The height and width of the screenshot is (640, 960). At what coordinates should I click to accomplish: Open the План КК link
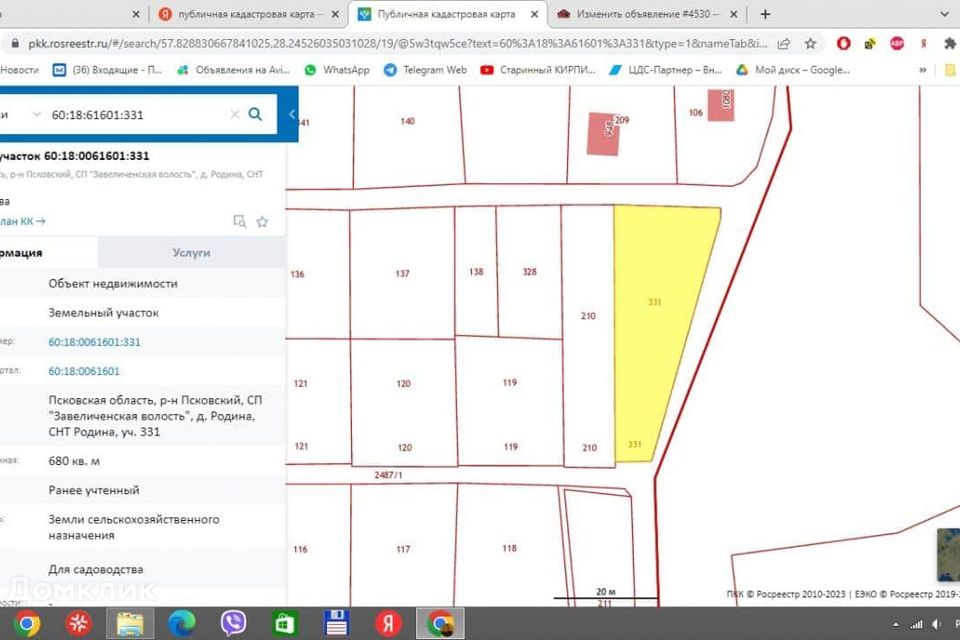(x=25, y=221)
